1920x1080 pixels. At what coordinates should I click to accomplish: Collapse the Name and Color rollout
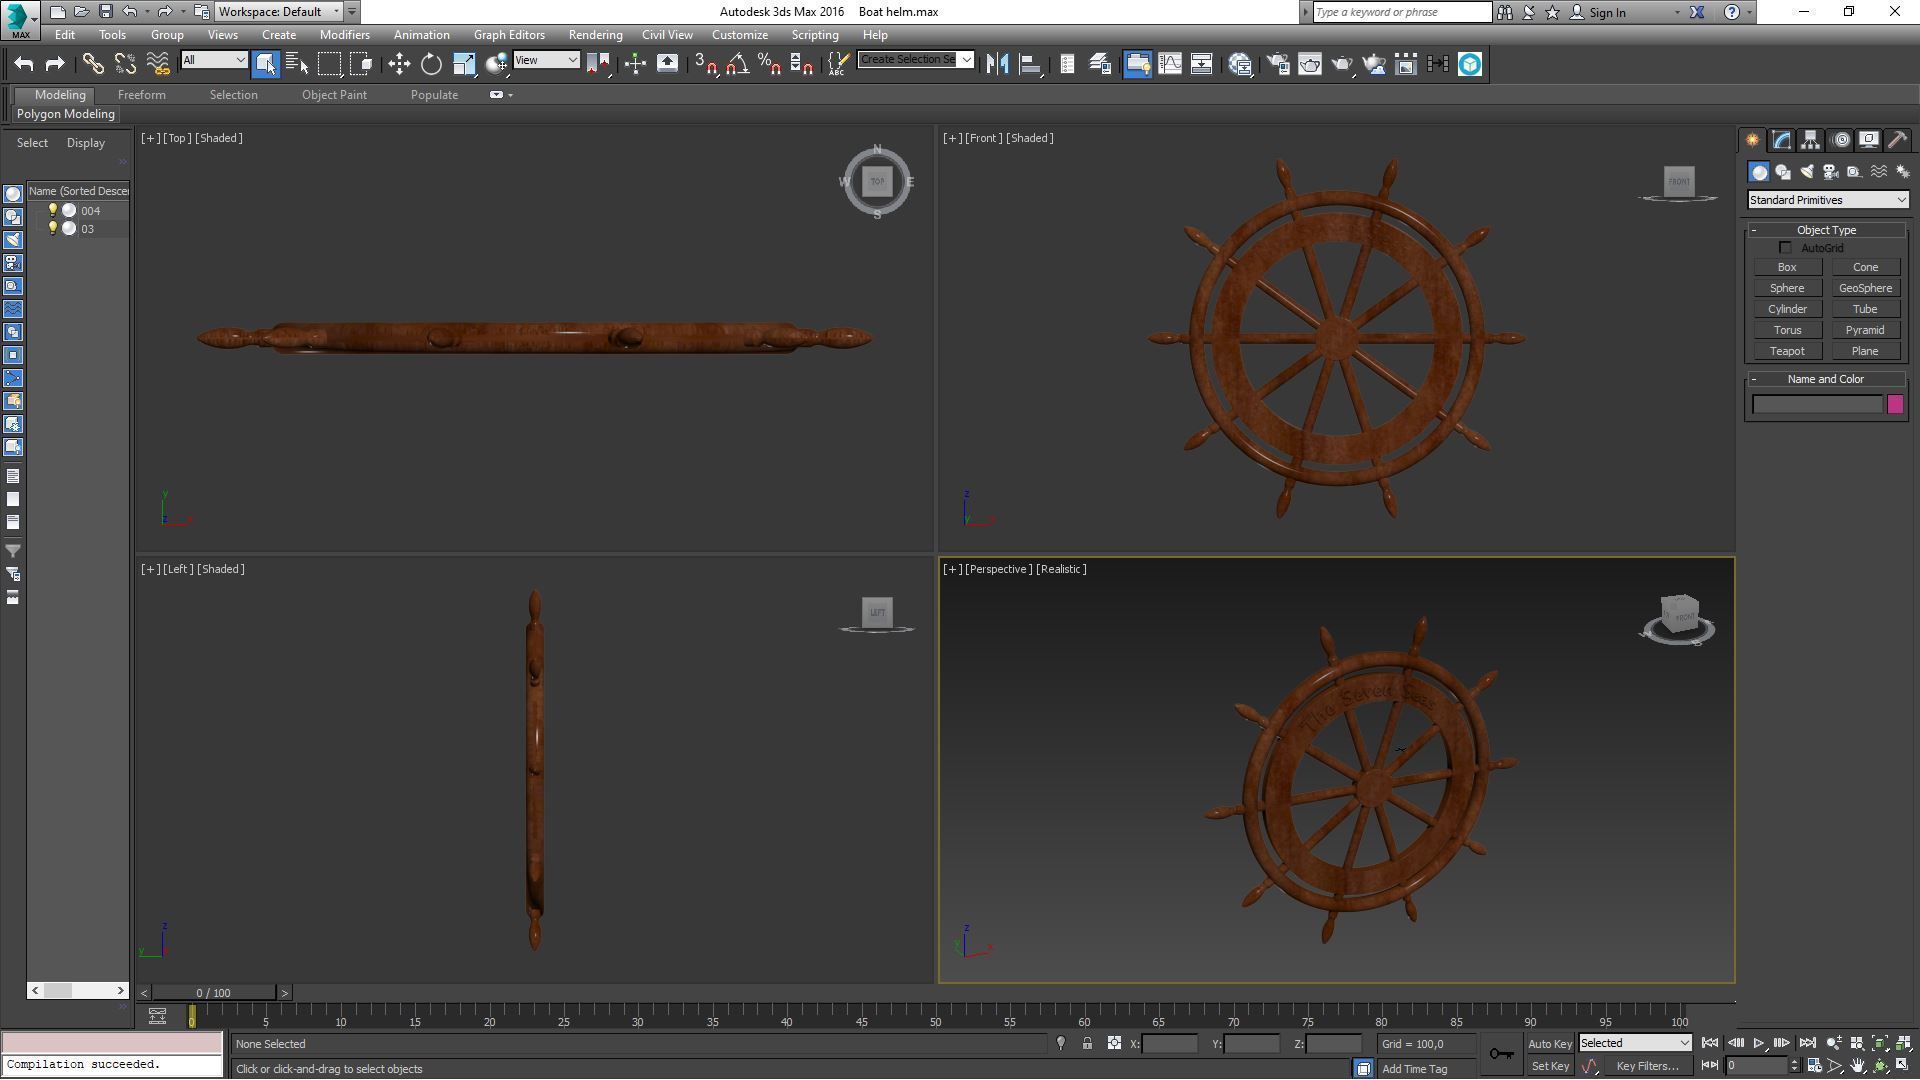pos(1754,379)
